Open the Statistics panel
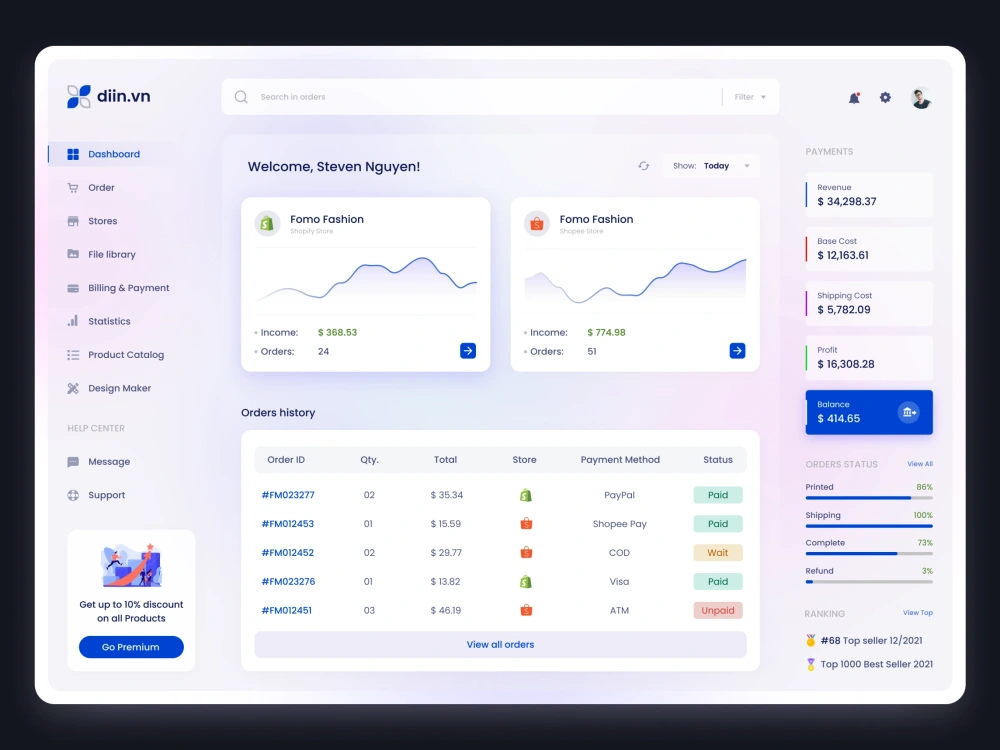This screenshot has height=750, width=1000. 107,321
